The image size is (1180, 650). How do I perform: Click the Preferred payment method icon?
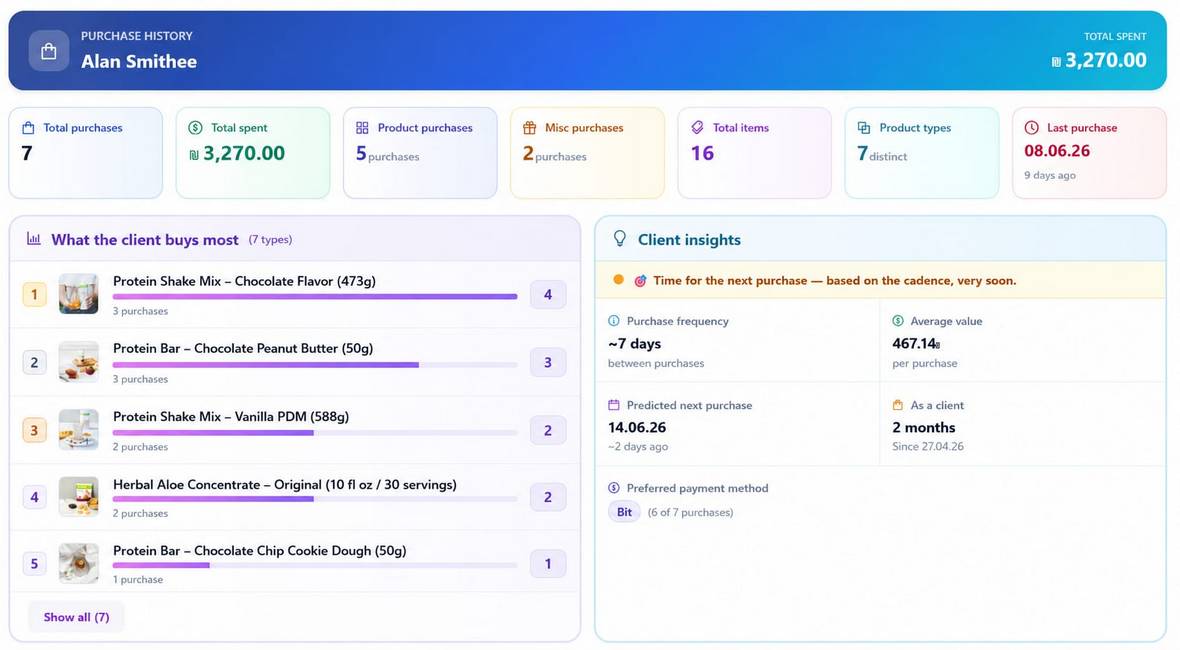[614, 488]
